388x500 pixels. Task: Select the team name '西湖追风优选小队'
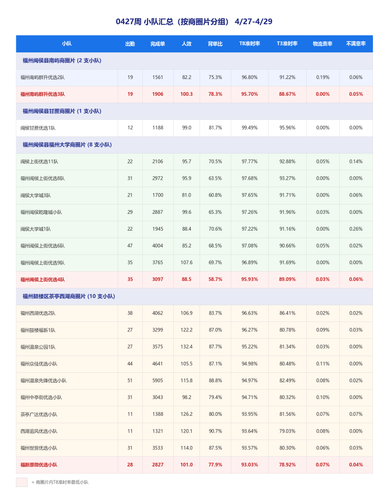[x=39, y=431]
